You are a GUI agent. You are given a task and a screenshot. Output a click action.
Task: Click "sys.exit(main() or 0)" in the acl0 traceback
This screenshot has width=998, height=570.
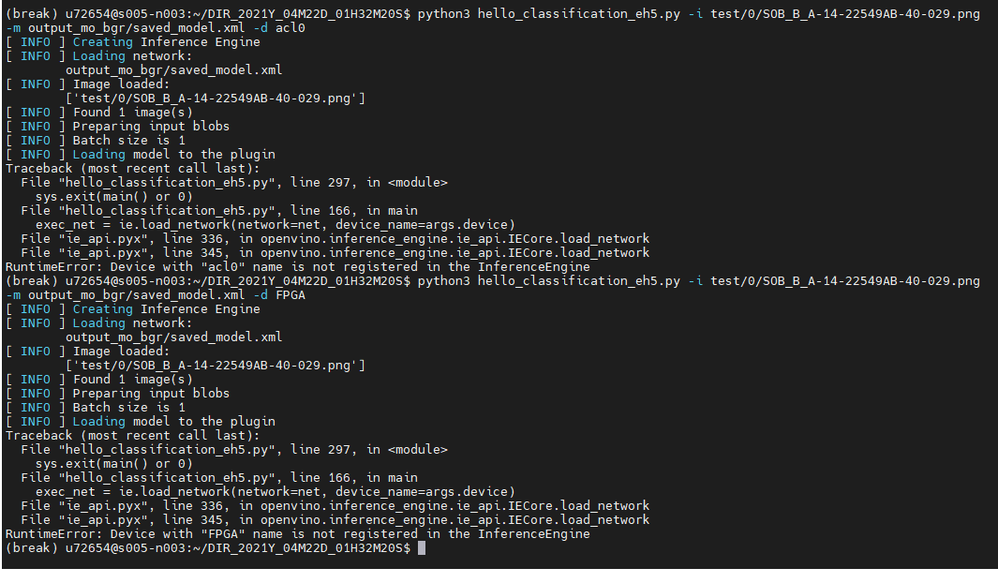click(x=113, y=197)
